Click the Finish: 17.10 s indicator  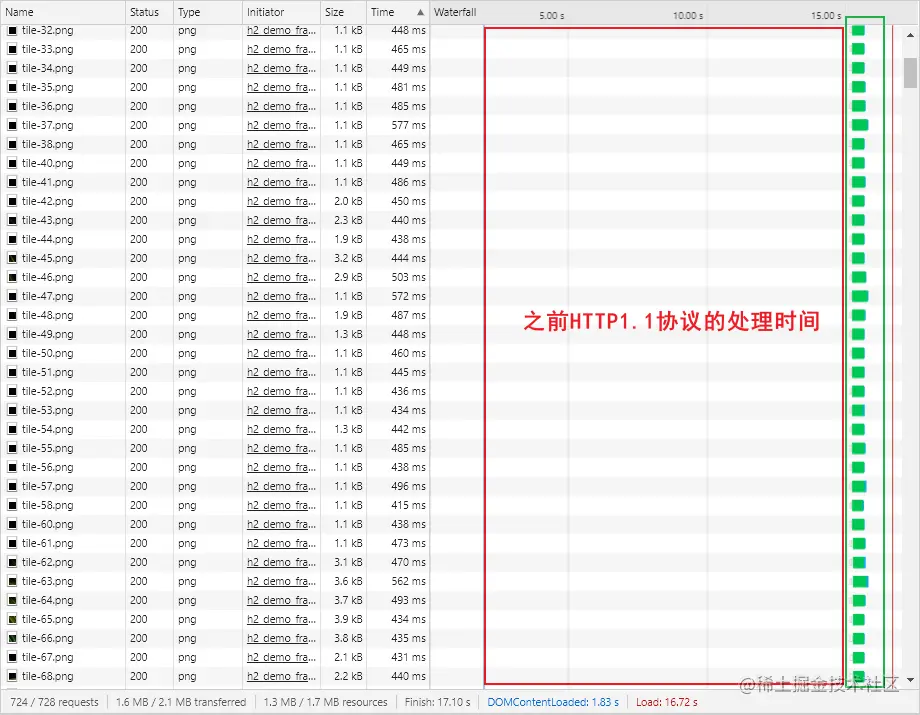(x=438, y=701)
